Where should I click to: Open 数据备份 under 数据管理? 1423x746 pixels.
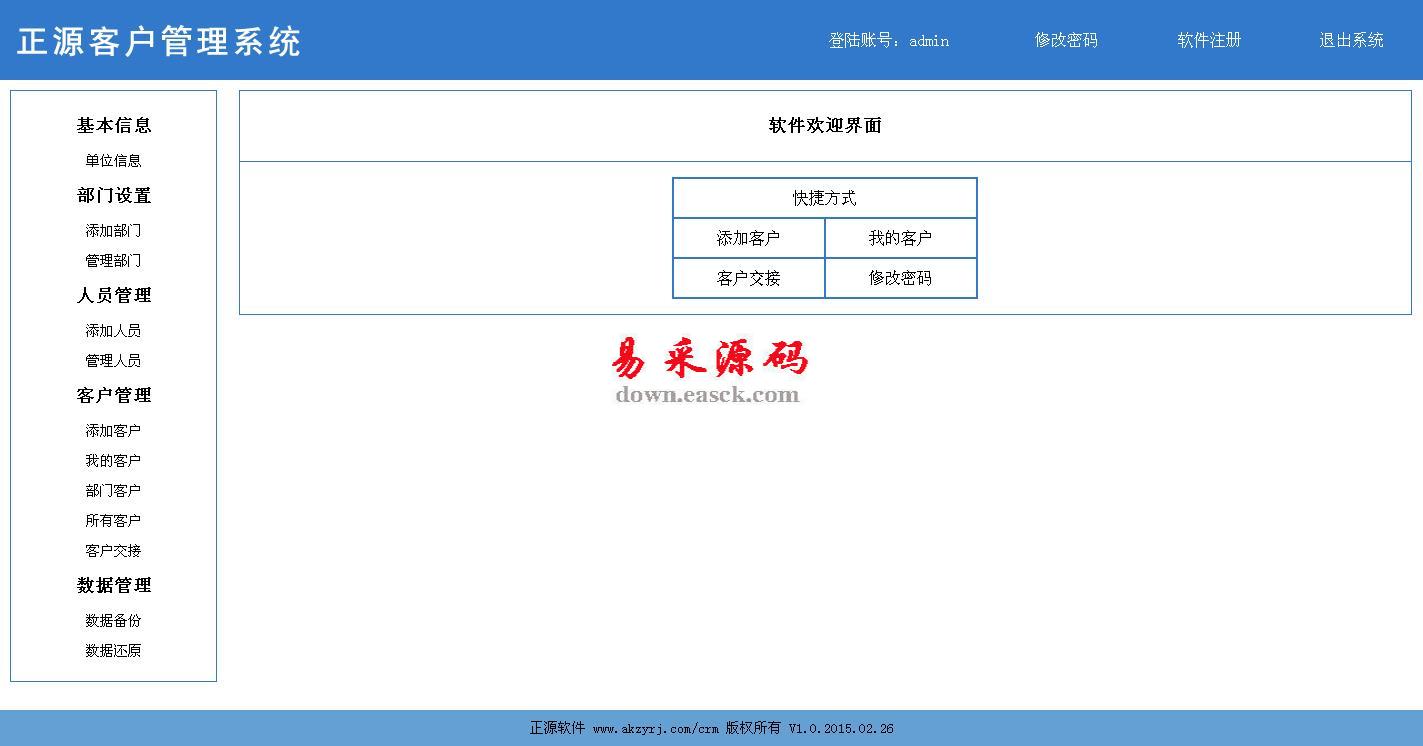pyautogui.click(x=113, y=621)
